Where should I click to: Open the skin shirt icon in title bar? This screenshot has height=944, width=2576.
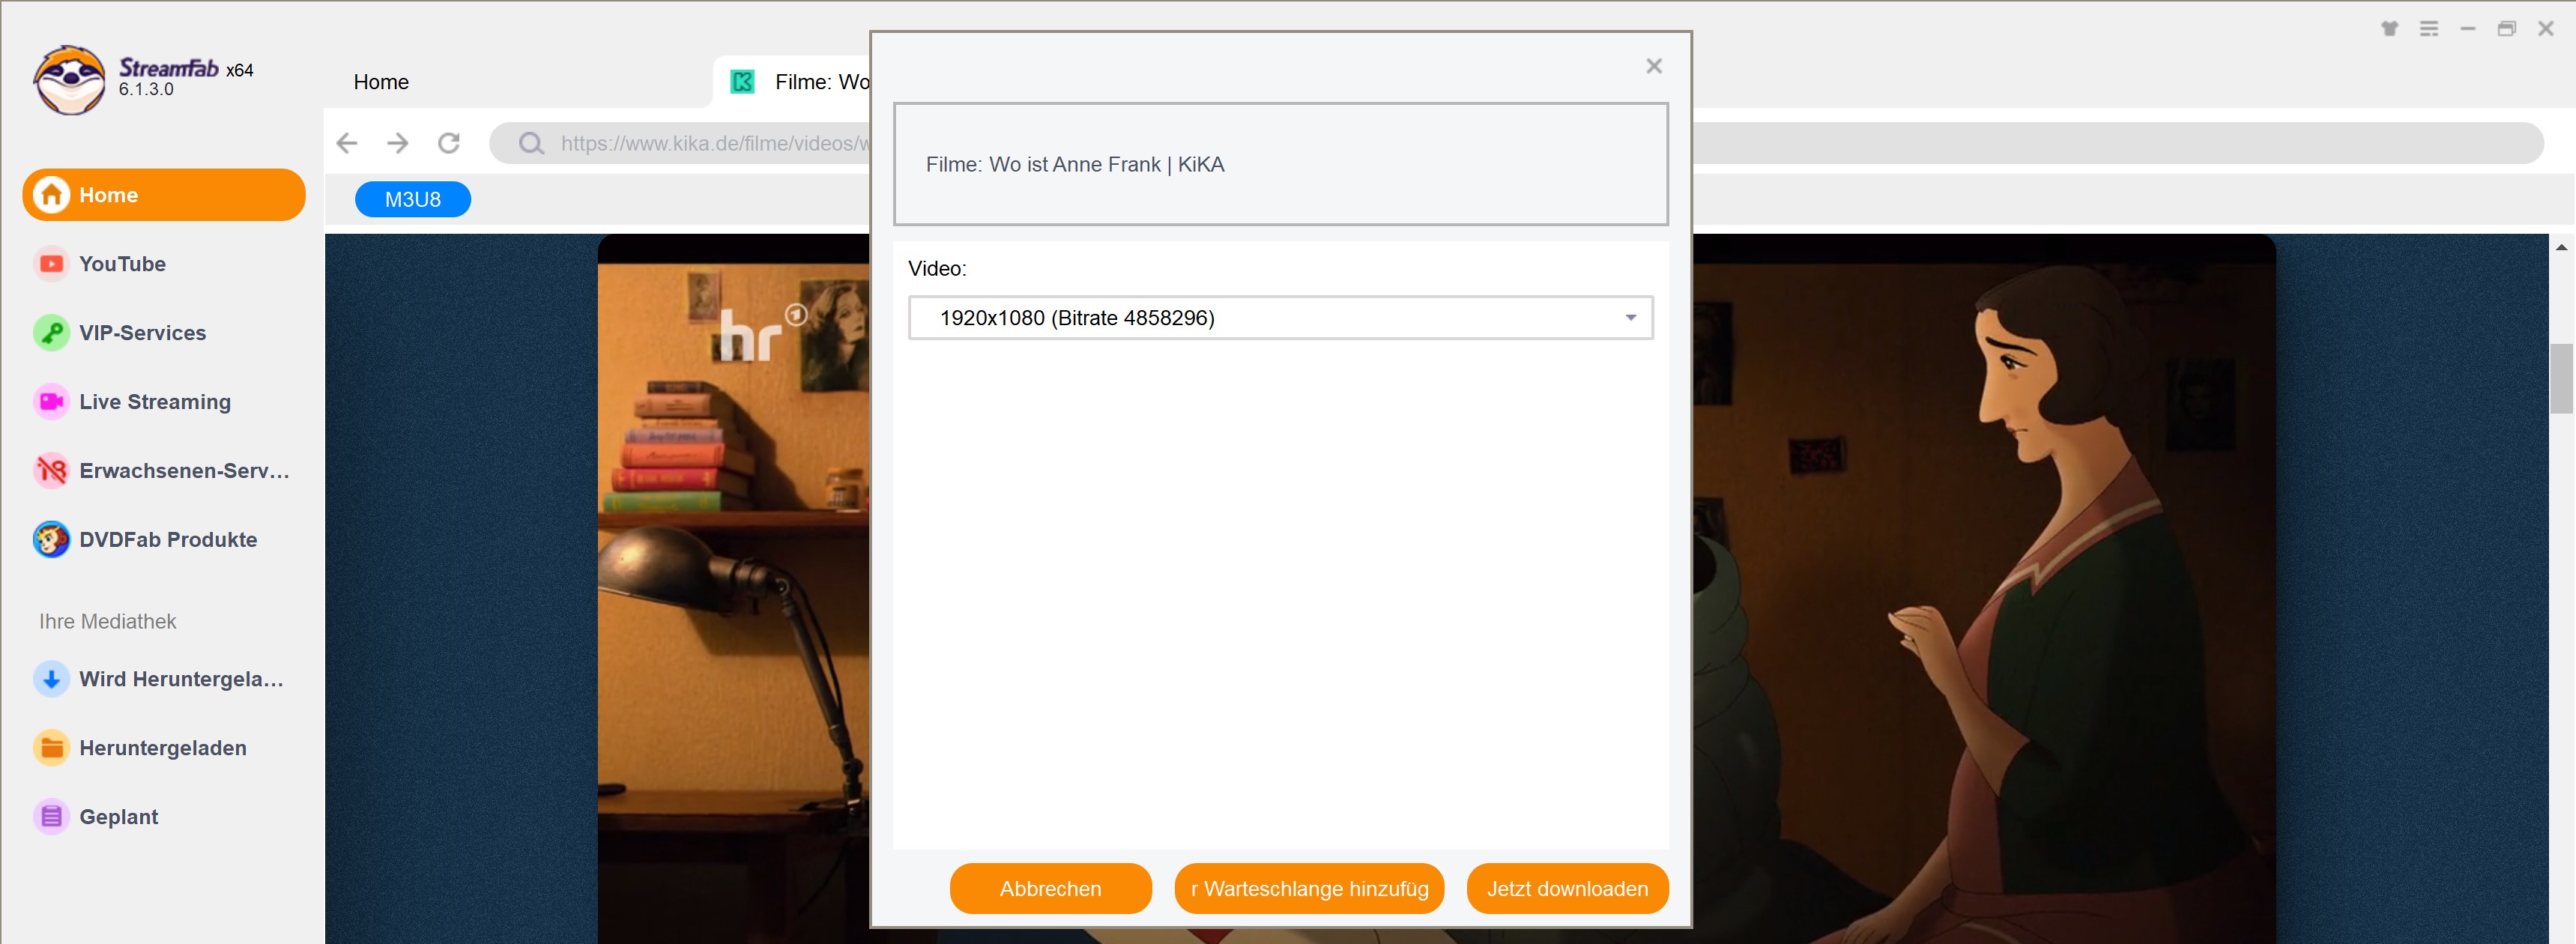coord(2389,28)
